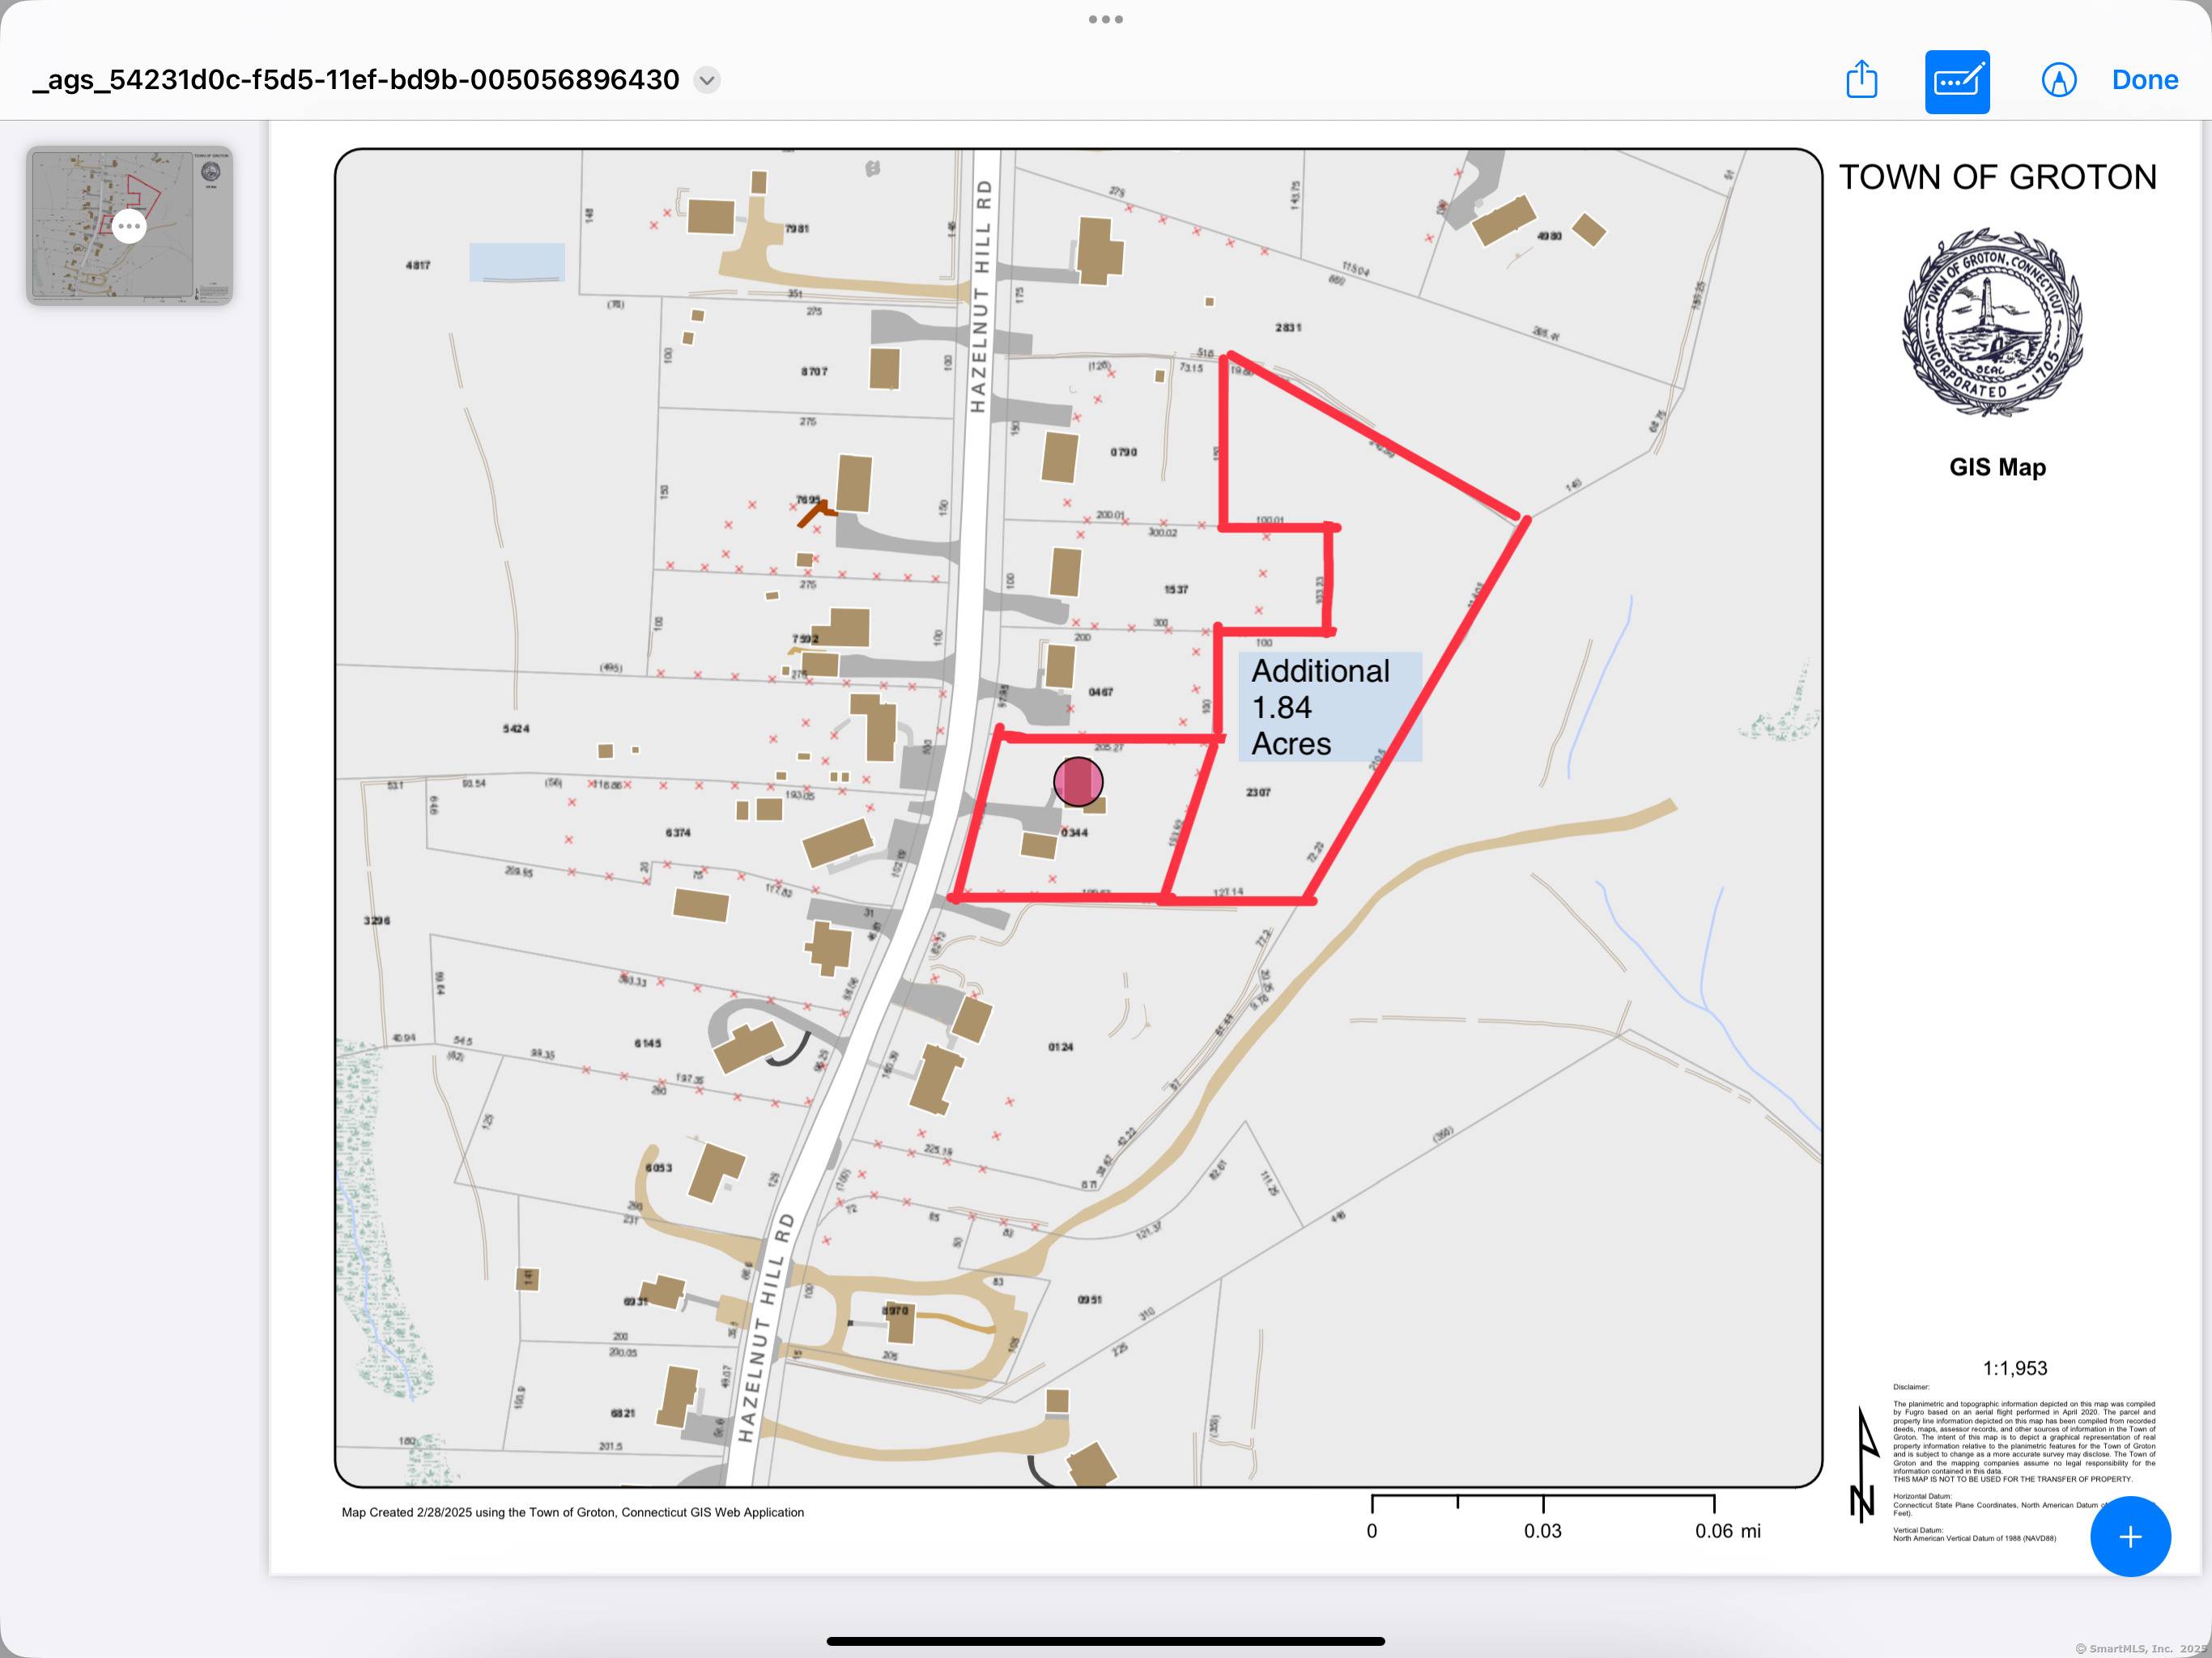Click the blue pond shape on map
The height and width of the screenshot is (1658, 2212).
point(517,262)
